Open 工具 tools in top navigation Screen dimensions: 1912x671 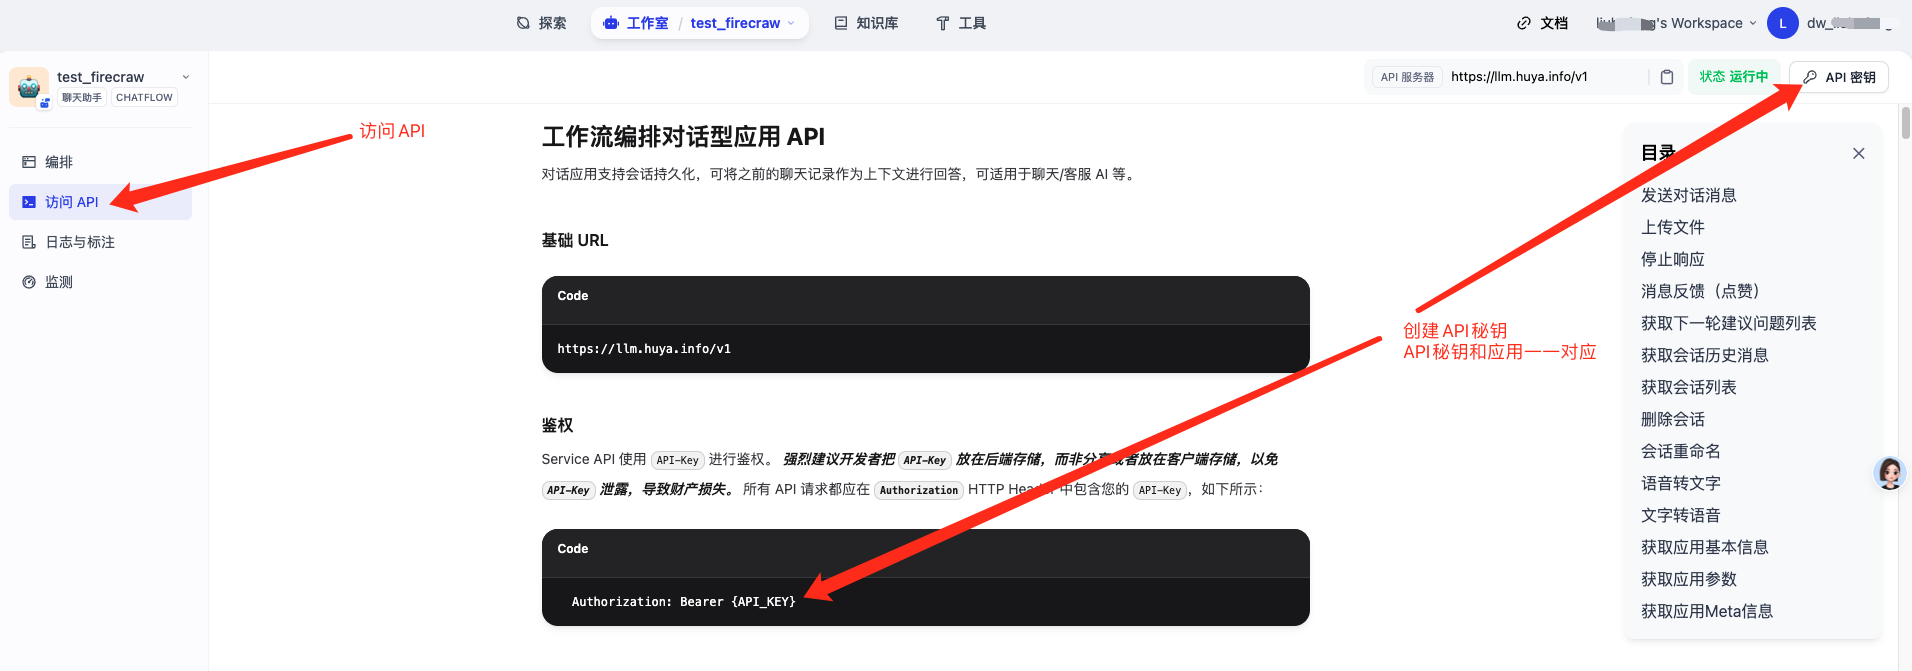tap(960, 23)
